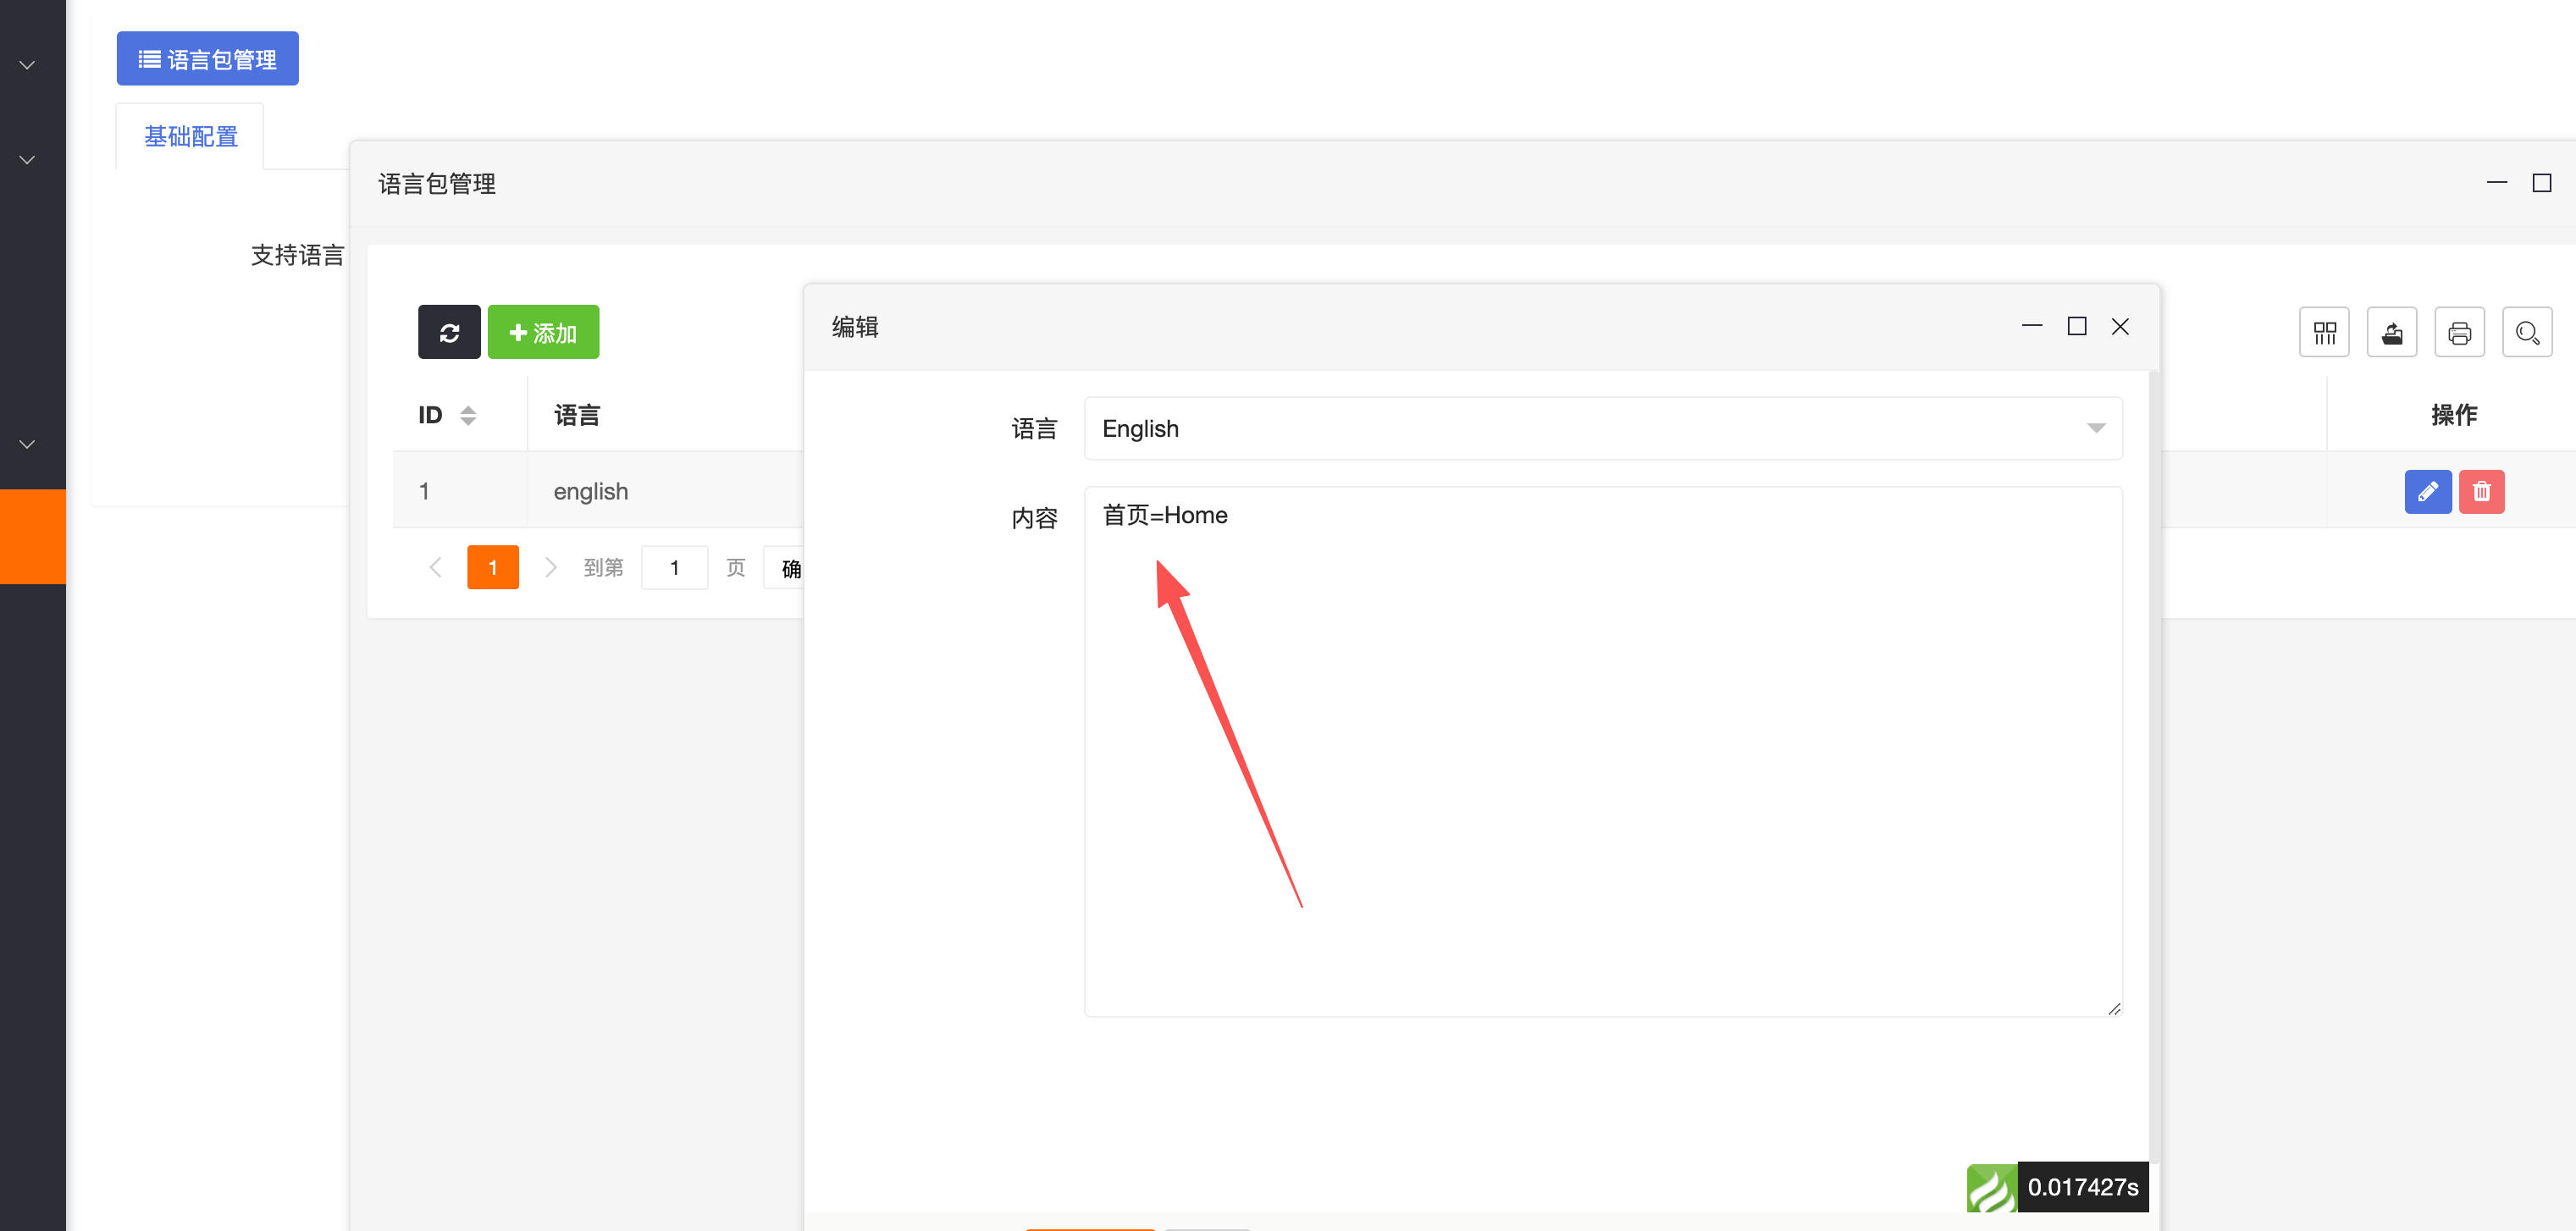This screenshot has height=1231, width=2576.
Task: Click the 内容 textarea with 首页=Home
Action: point(1602,750)
